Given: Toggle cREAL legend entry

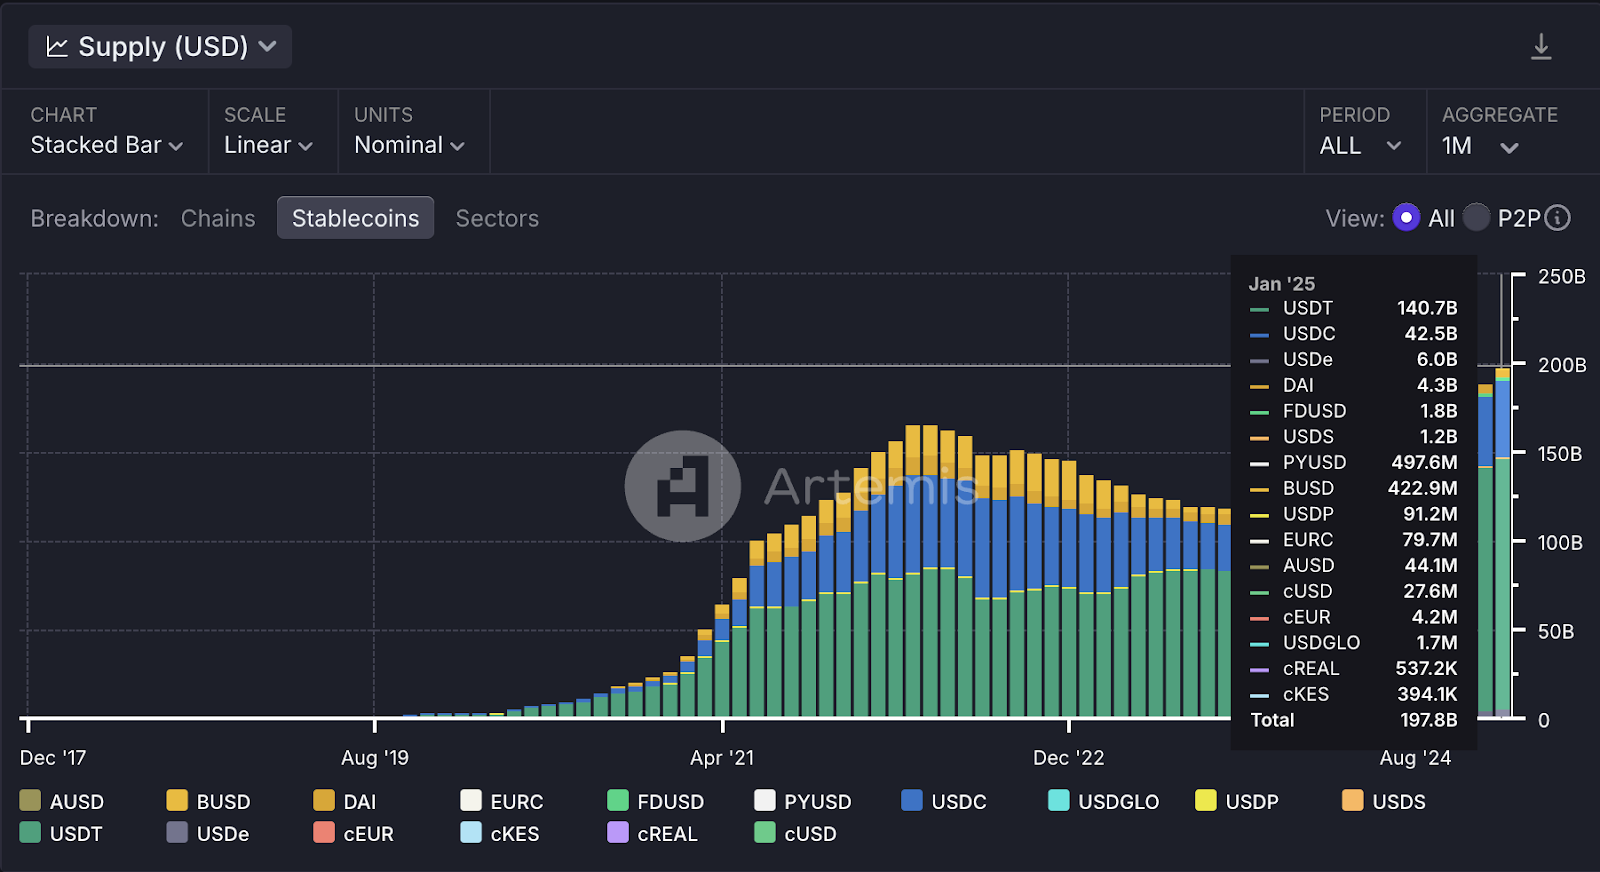Looking at the screenshot, I should 653,833.
